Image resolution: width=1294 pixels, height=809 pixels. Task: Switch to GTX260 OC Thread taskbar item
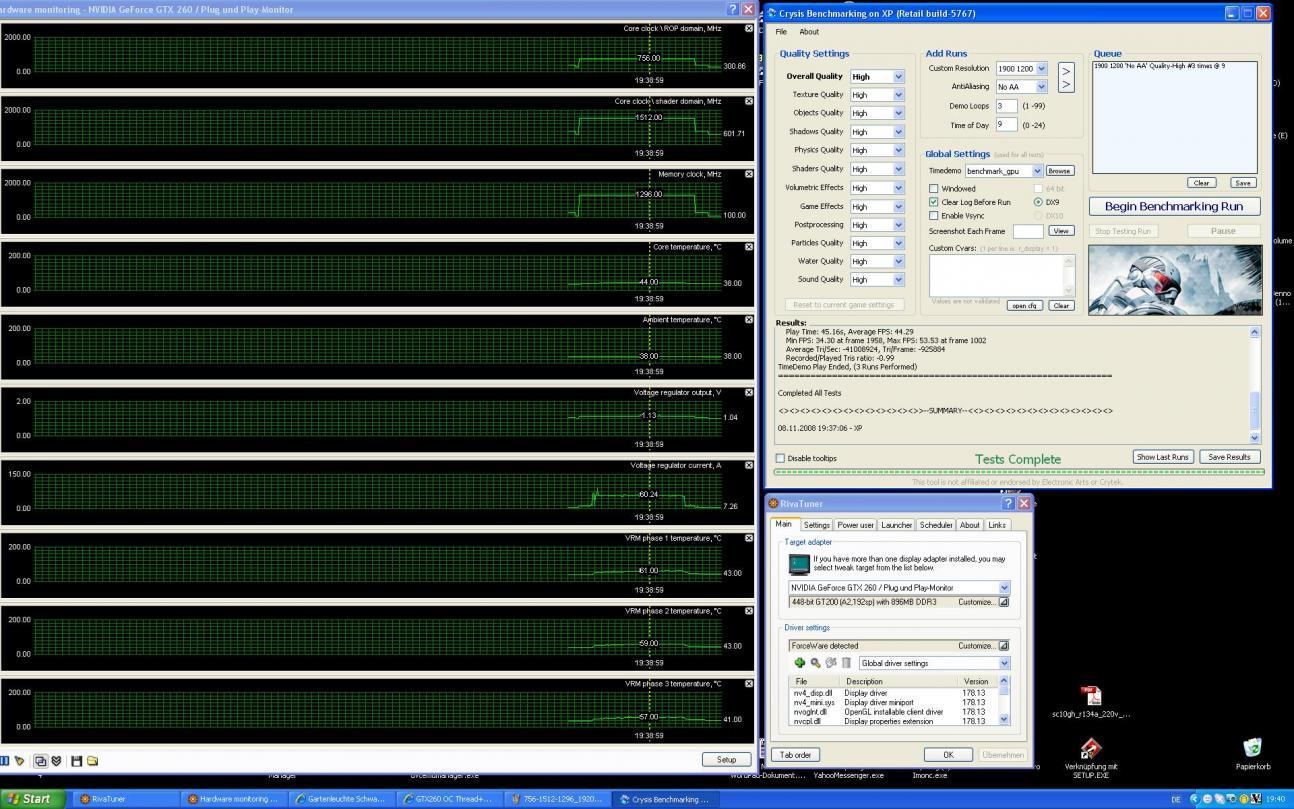coord(447,799)
